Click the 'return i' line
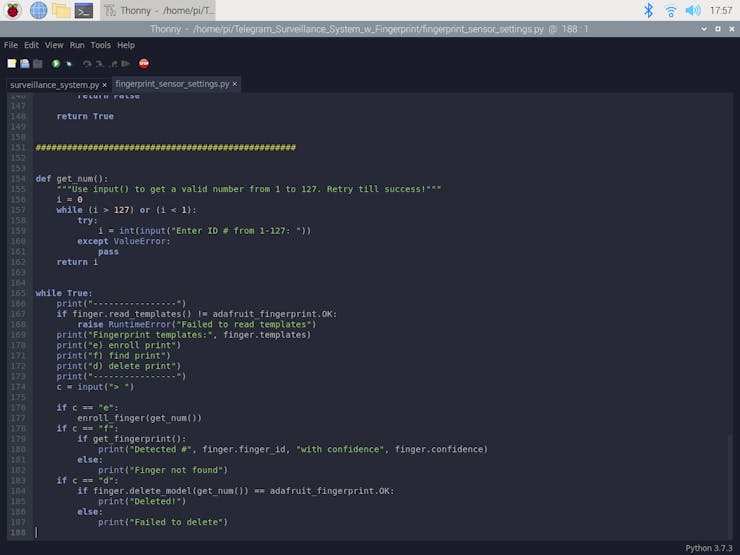This screenshot has height=555, width=740. [x=77, y=262]
